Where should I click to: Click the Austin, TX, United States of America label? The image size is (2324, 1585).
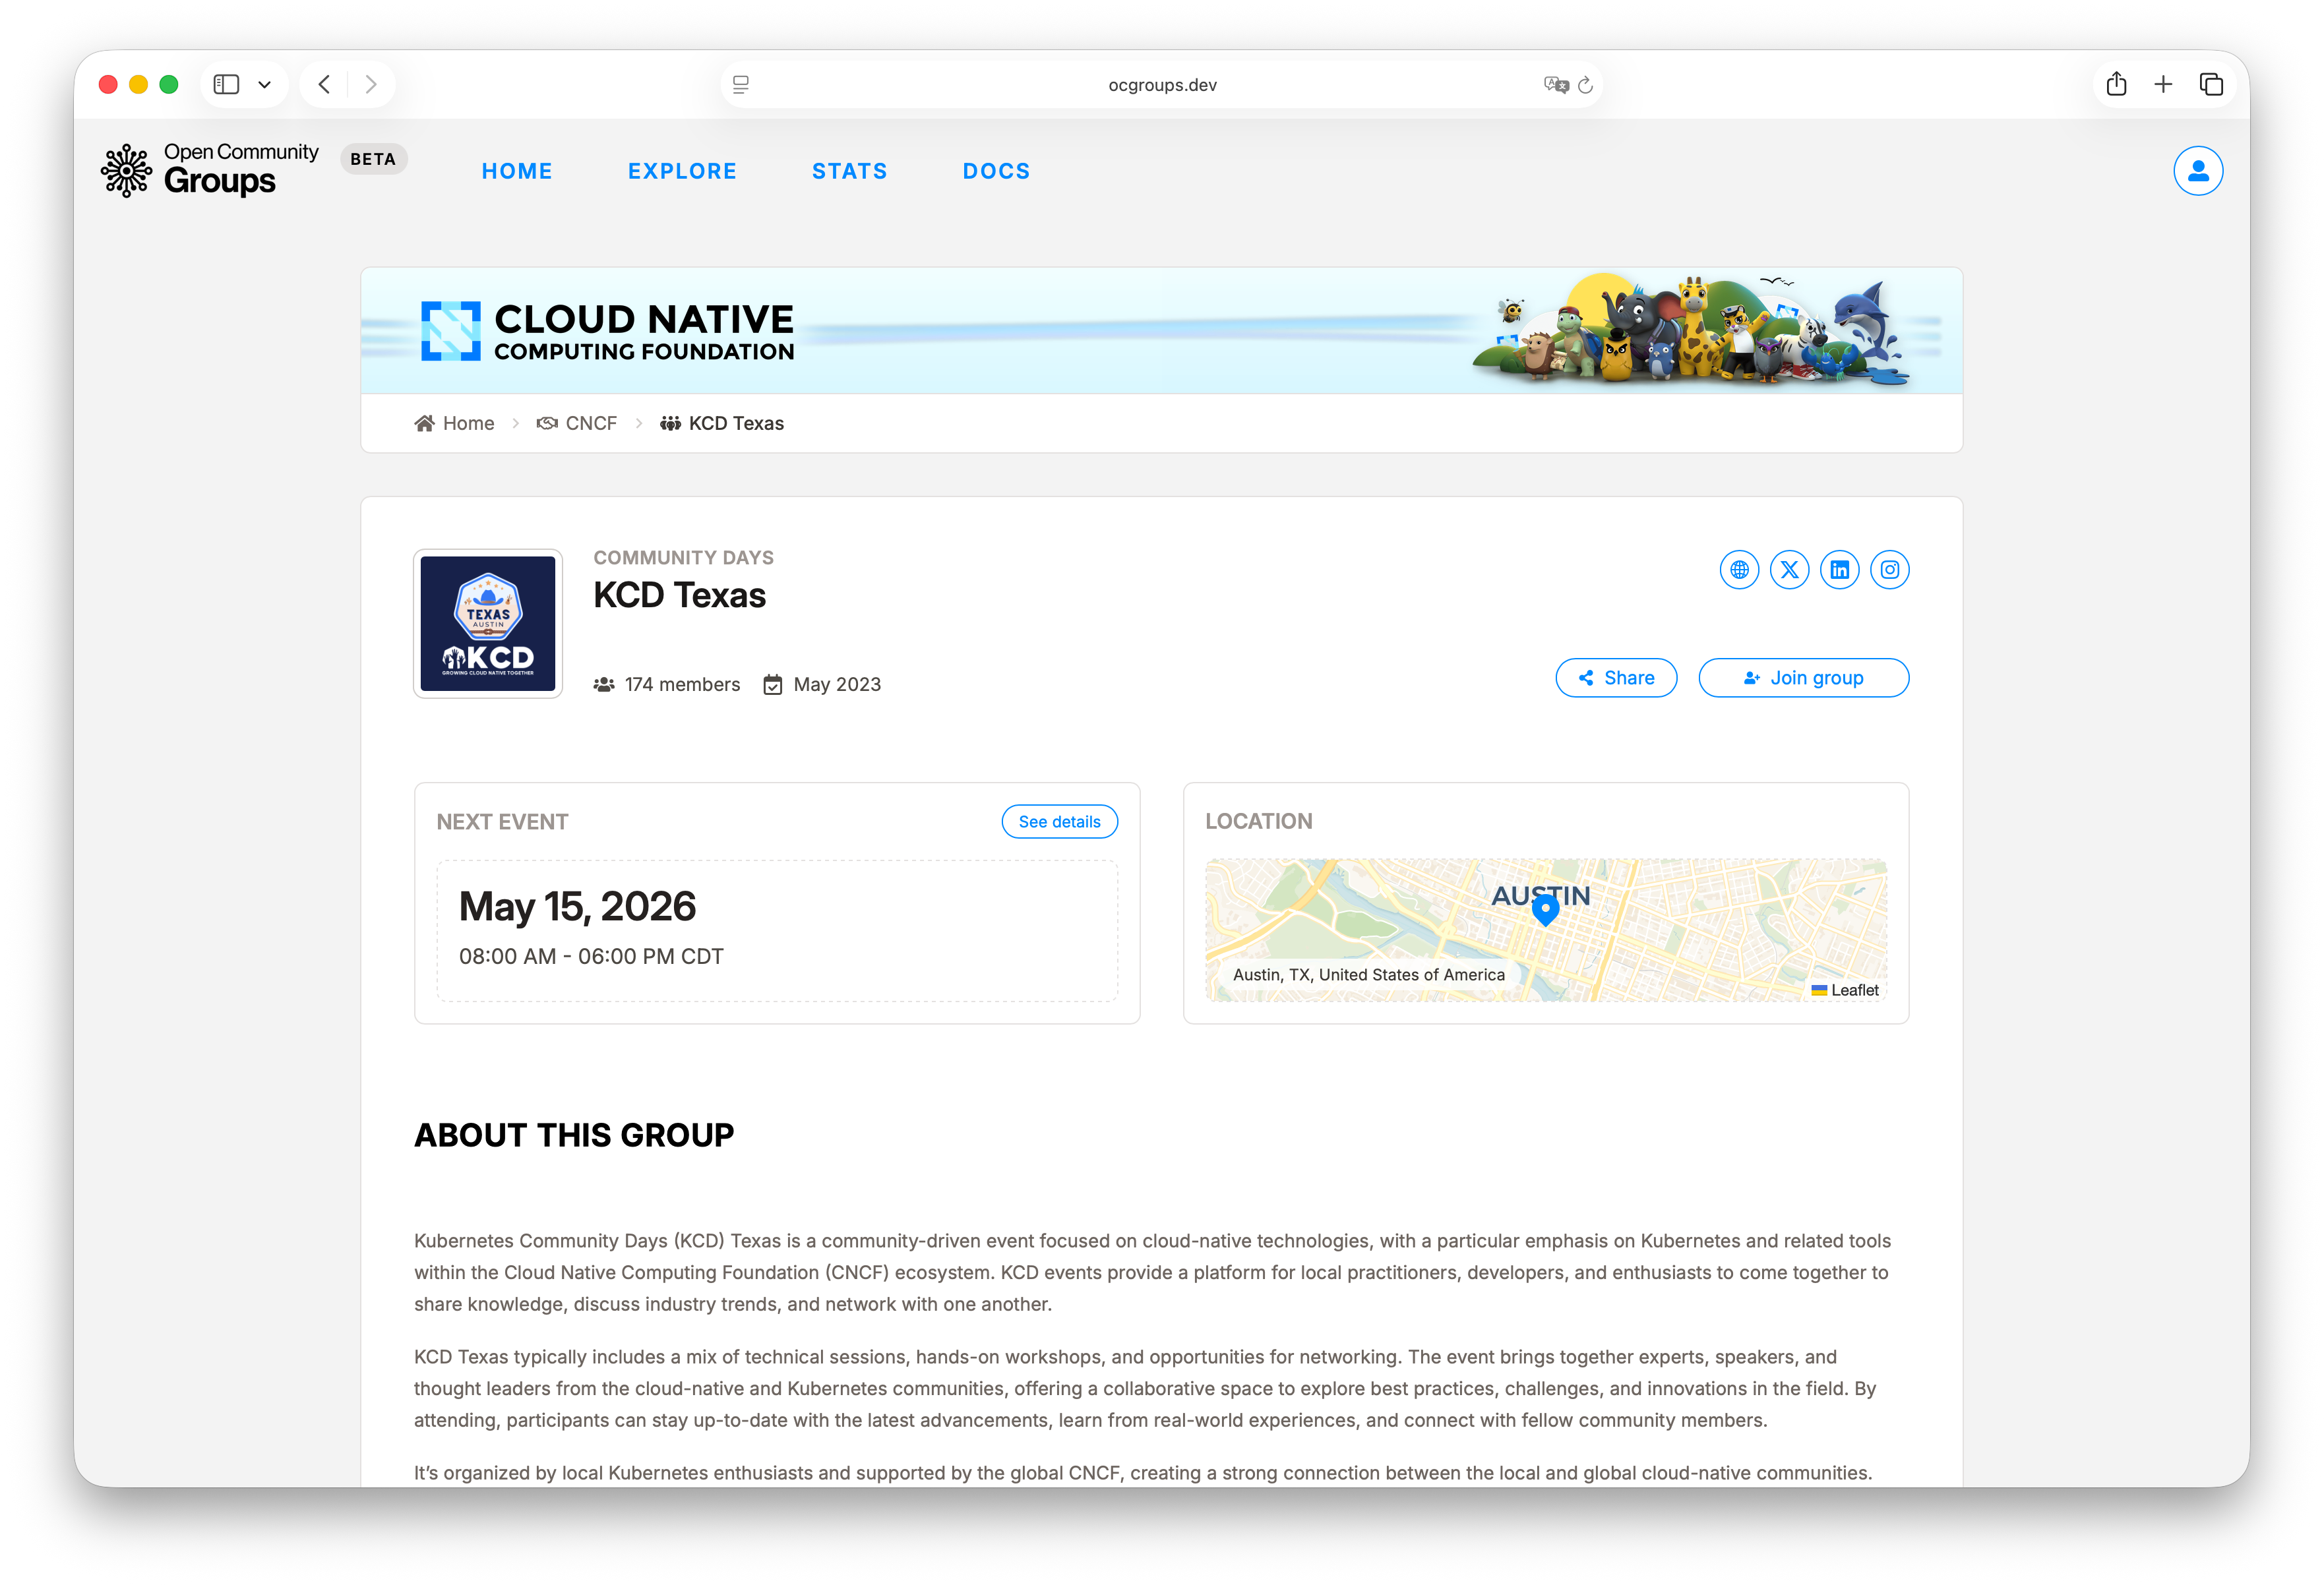pos(1368,975)
